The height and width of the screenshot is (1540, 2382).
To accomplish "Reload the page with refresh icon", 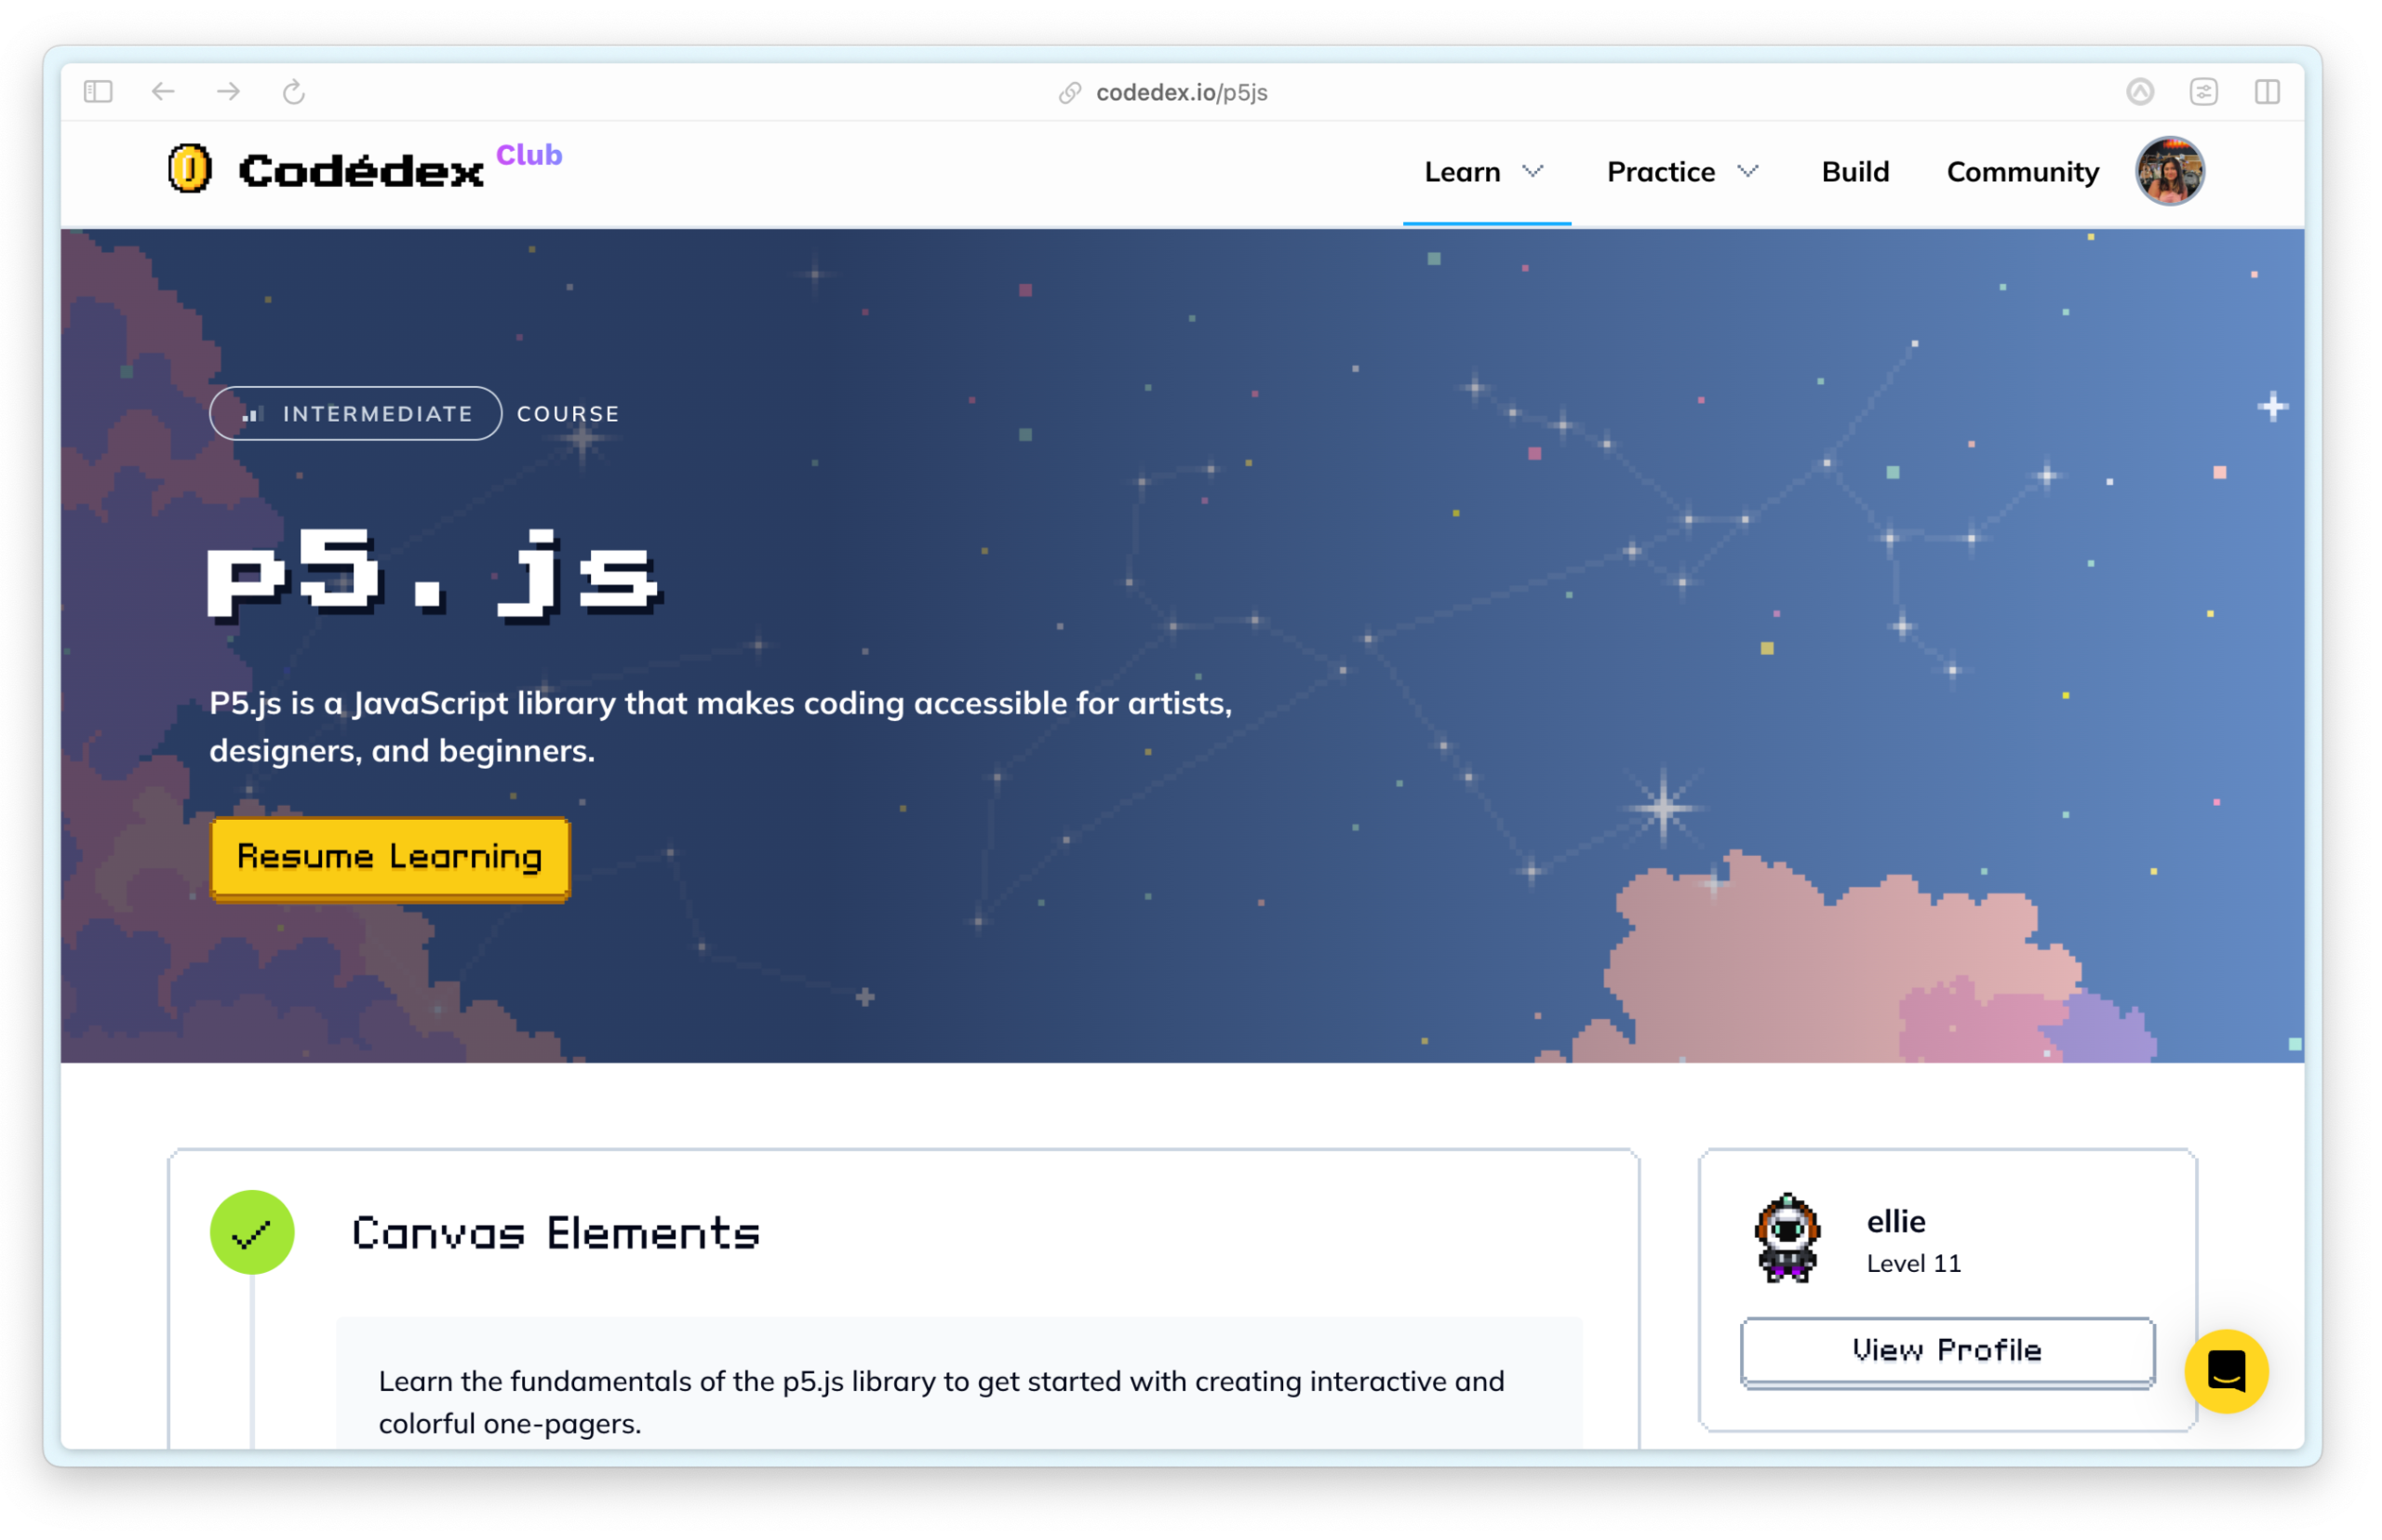I will point(293,92).
